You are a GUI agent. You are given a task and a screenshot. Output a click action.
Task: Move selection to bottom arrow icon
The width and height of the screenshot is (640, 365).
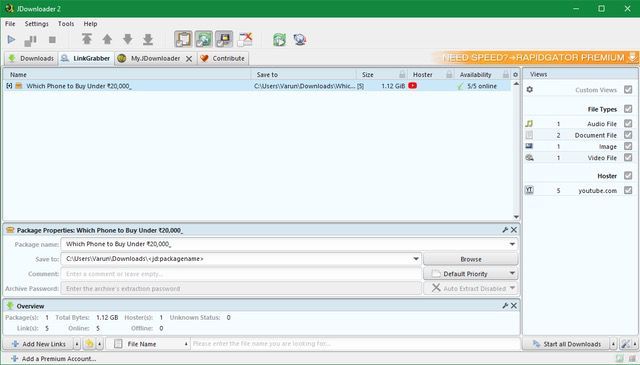coord(148,39)
